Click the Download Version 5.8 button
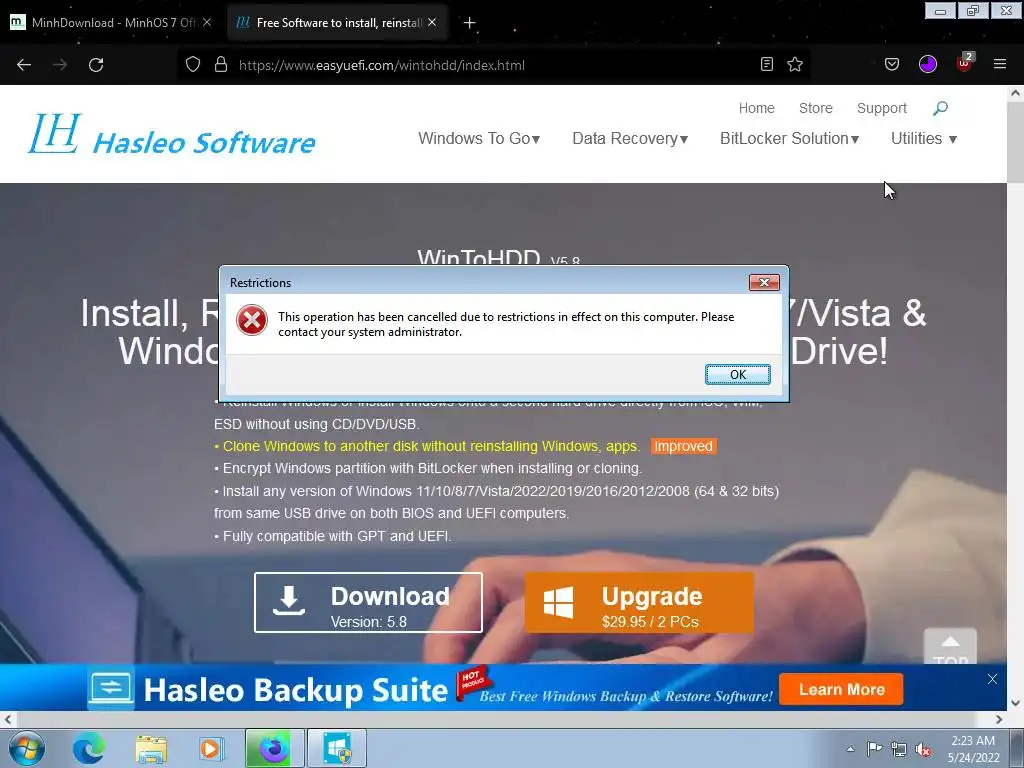Viewport: 1024px width, 768px height. 368,602
